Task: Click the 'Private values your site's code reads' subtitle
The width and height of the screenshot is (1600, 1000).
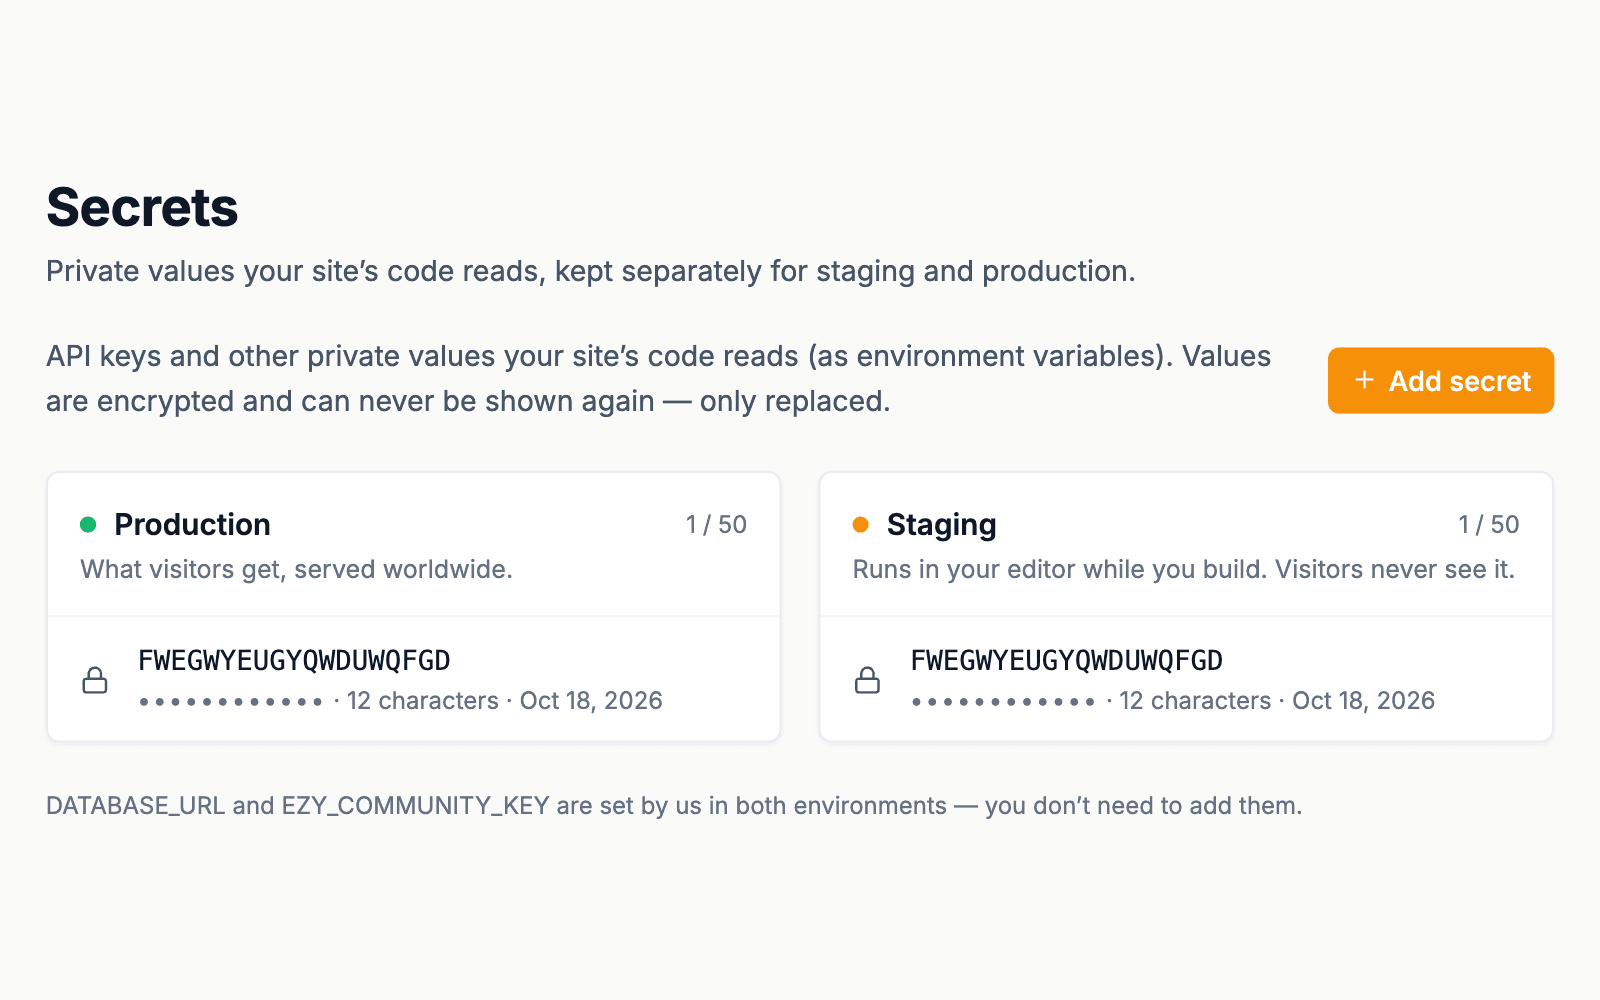Action: tap(591, 271)
